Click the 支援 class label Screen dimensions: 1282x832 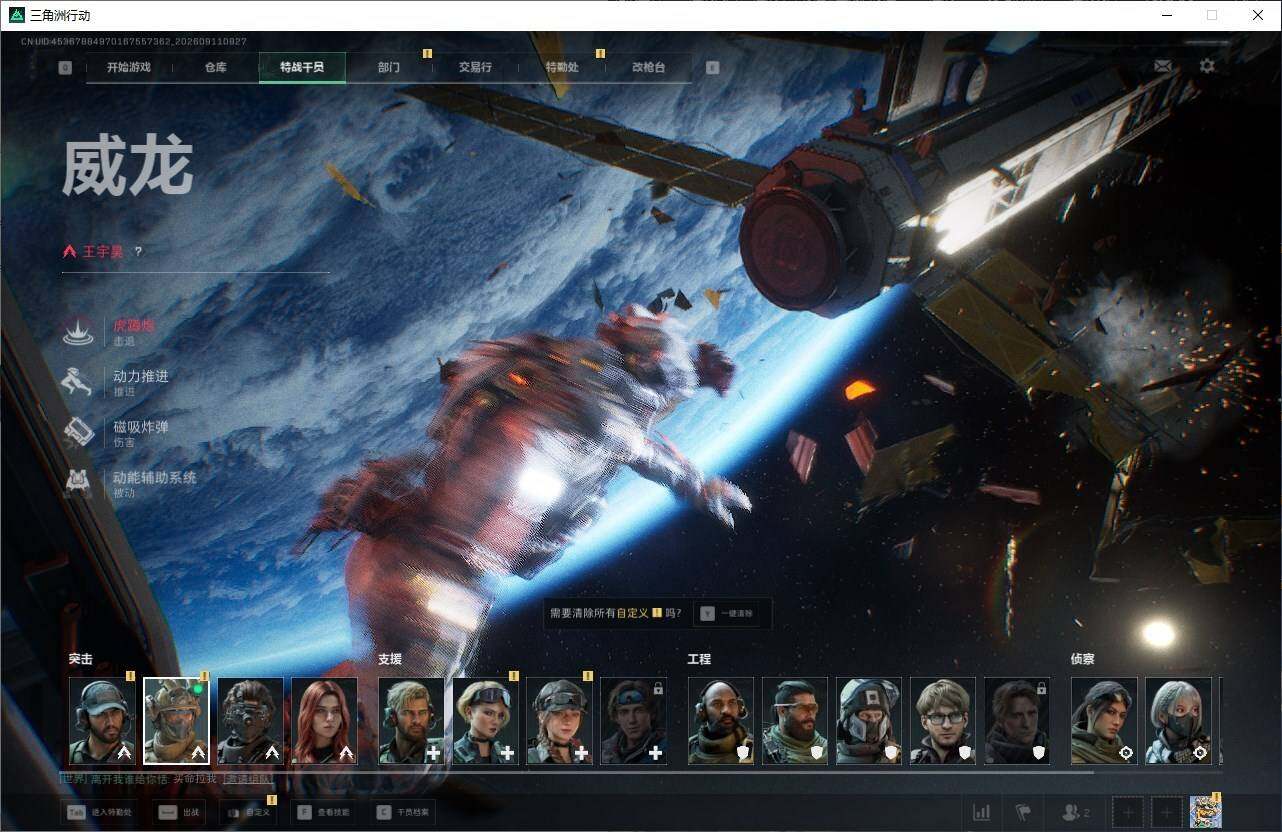[x=390, y=659]
